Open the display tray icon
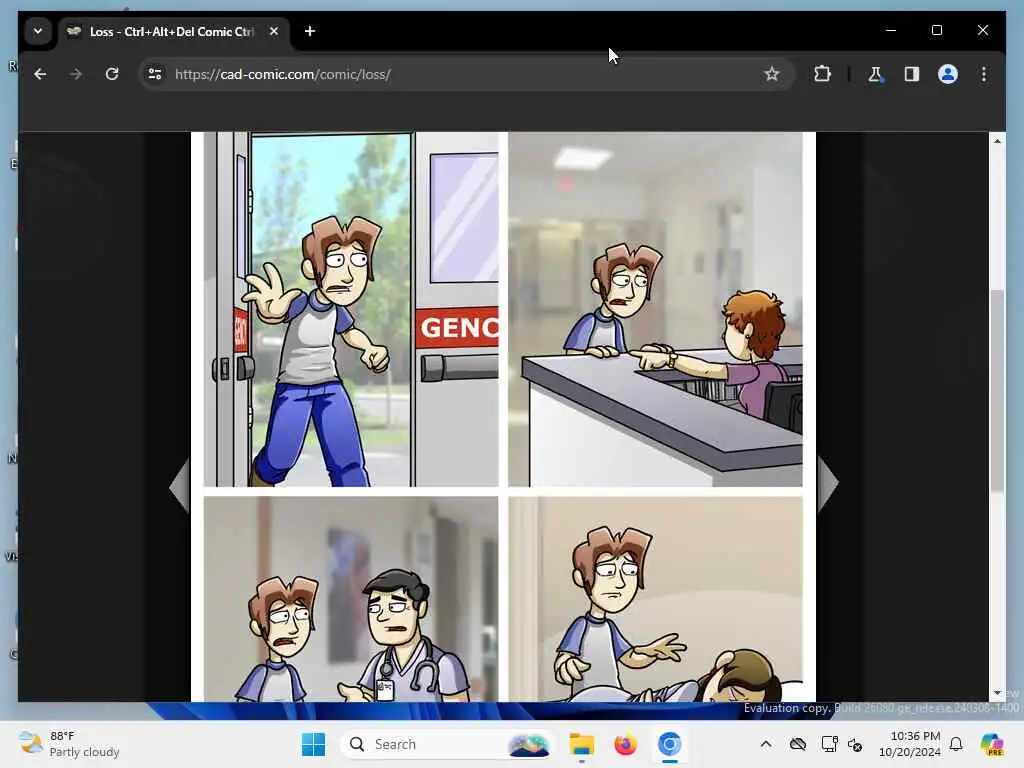Screen dimensions: 1024x768 (829, 744)
